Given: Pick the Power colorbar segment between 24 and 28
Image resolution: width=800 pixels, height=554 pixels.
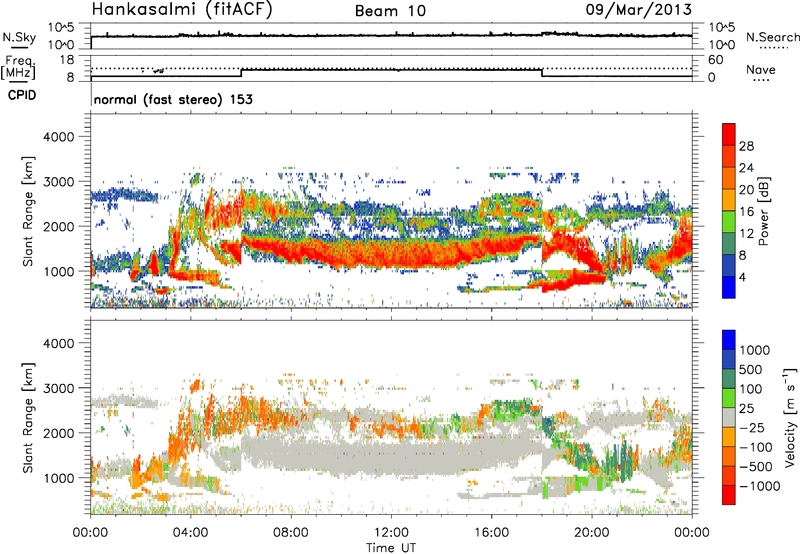Looking at the screenshot, I should pyautogui.click(x=729, y=156).
